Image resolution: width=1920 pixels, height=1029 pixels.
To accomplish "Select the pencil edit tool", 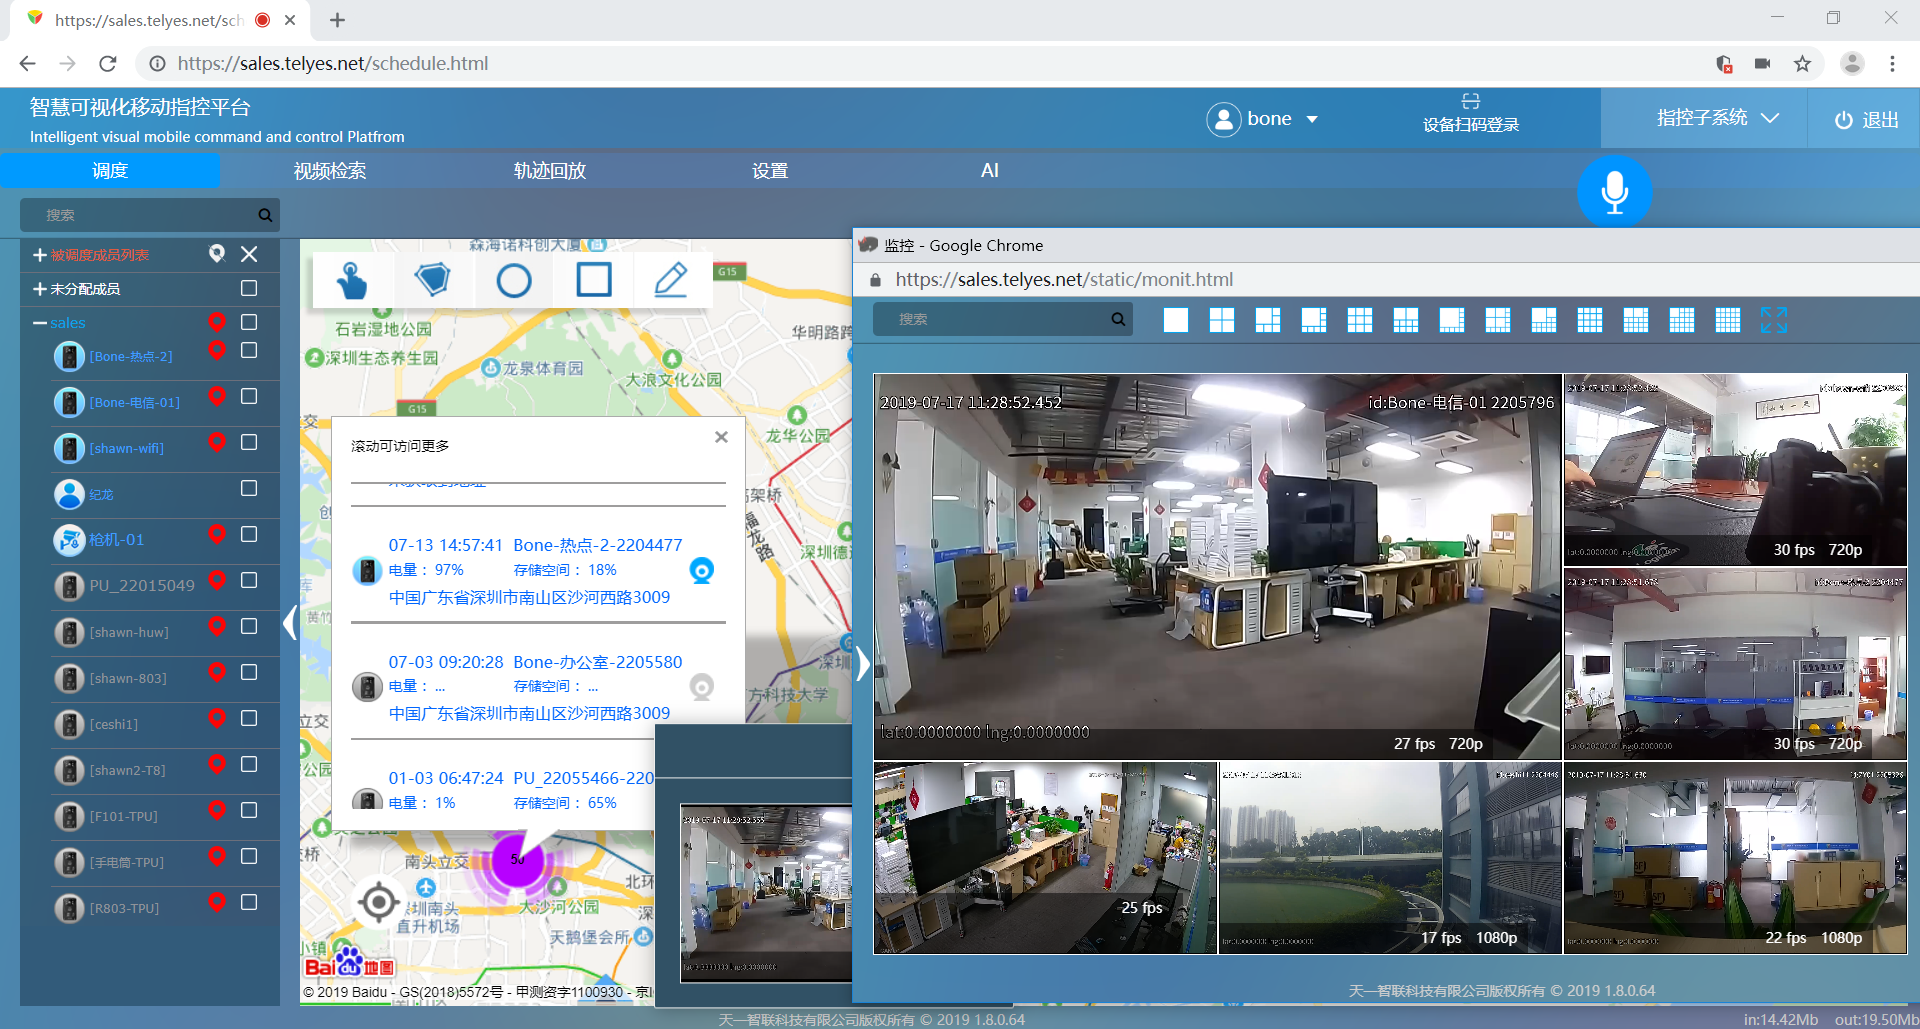I will tap(671, 280).
